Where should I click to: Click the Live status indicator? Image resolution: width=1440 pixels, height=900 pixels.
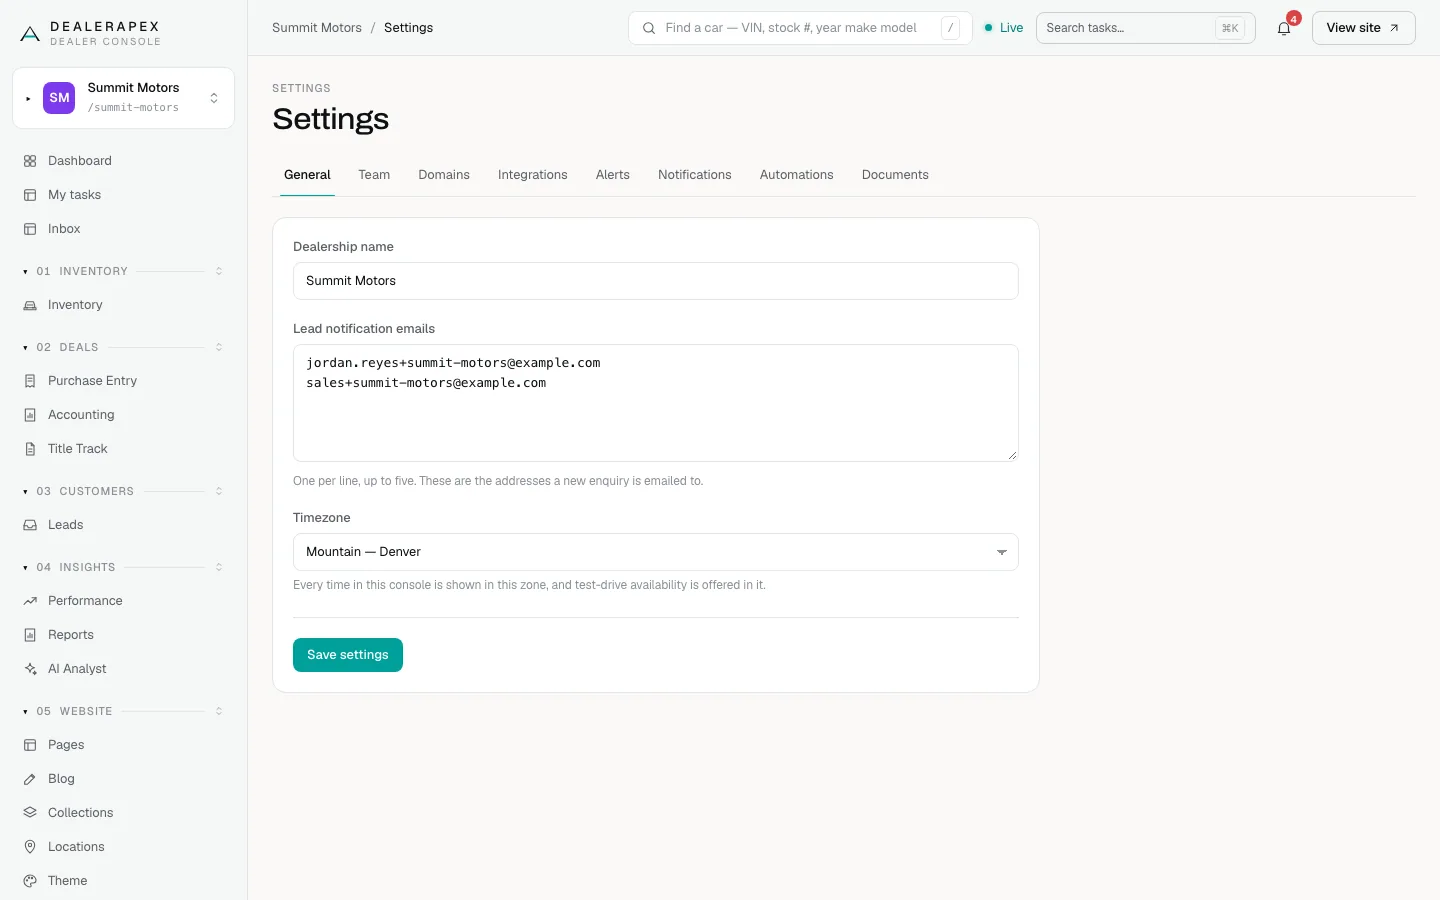(1004, 28)
